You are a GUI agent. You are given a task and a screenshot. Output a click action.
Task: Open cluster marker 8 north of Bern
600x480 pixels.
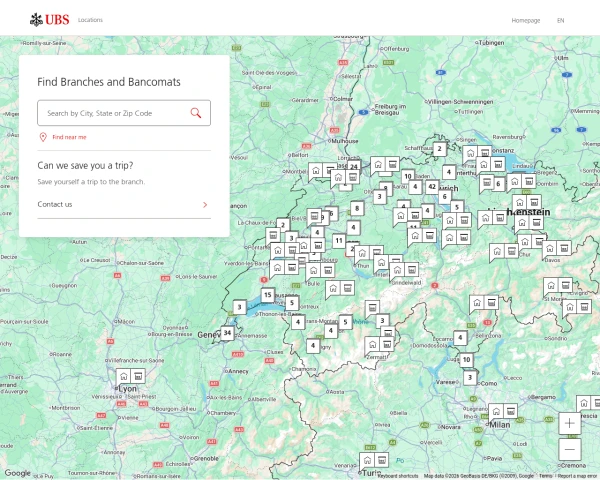[x=357, y=208]
